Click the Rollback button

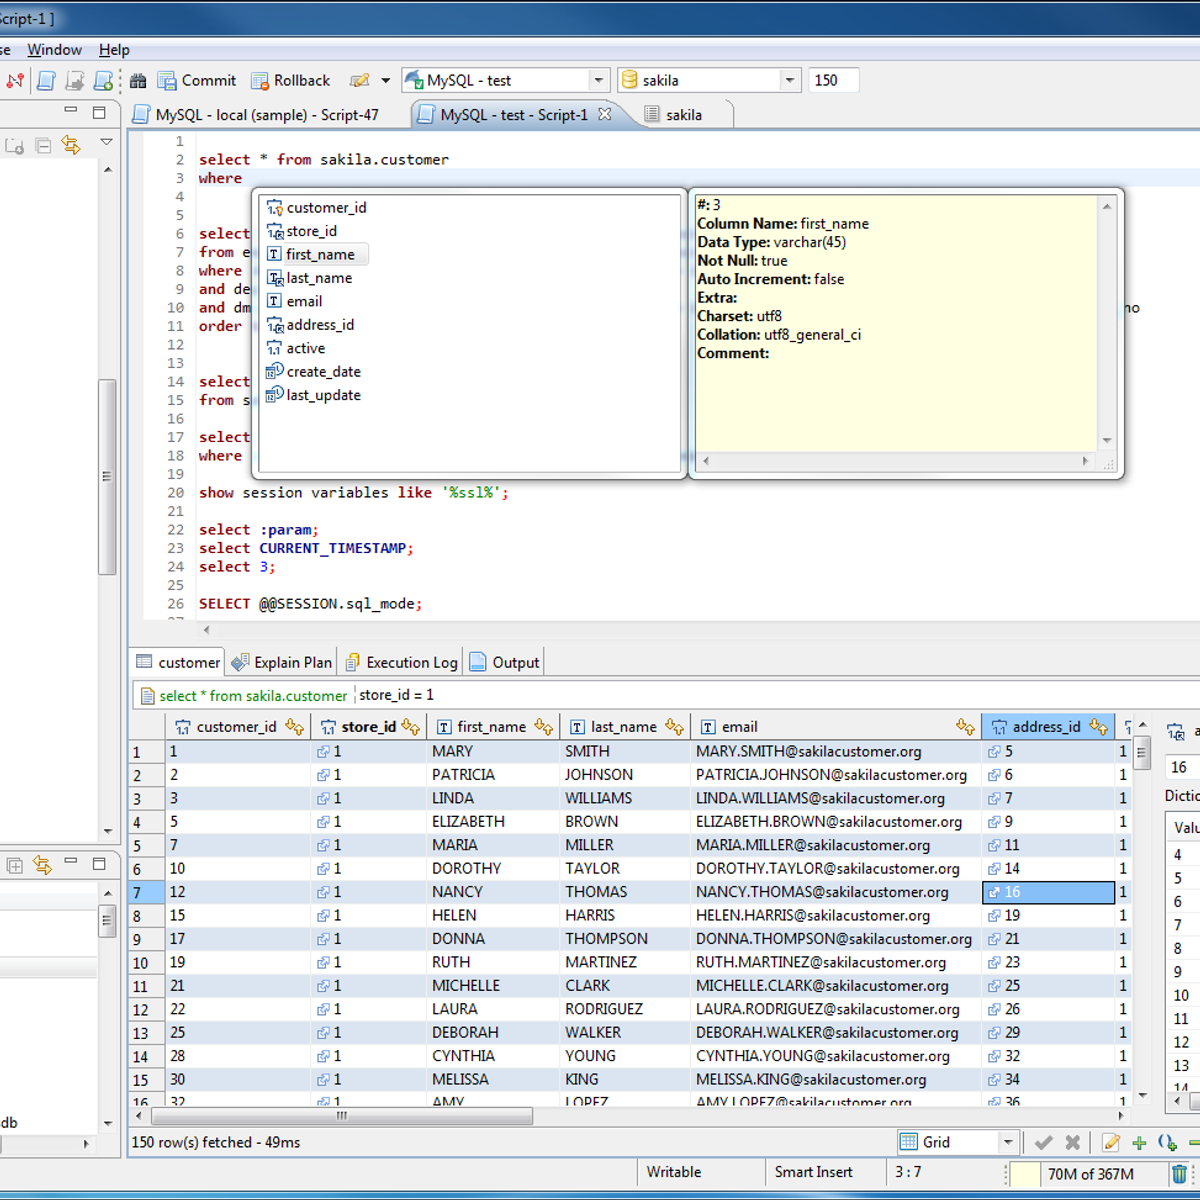pyautogui.click(x=290, y=81)
